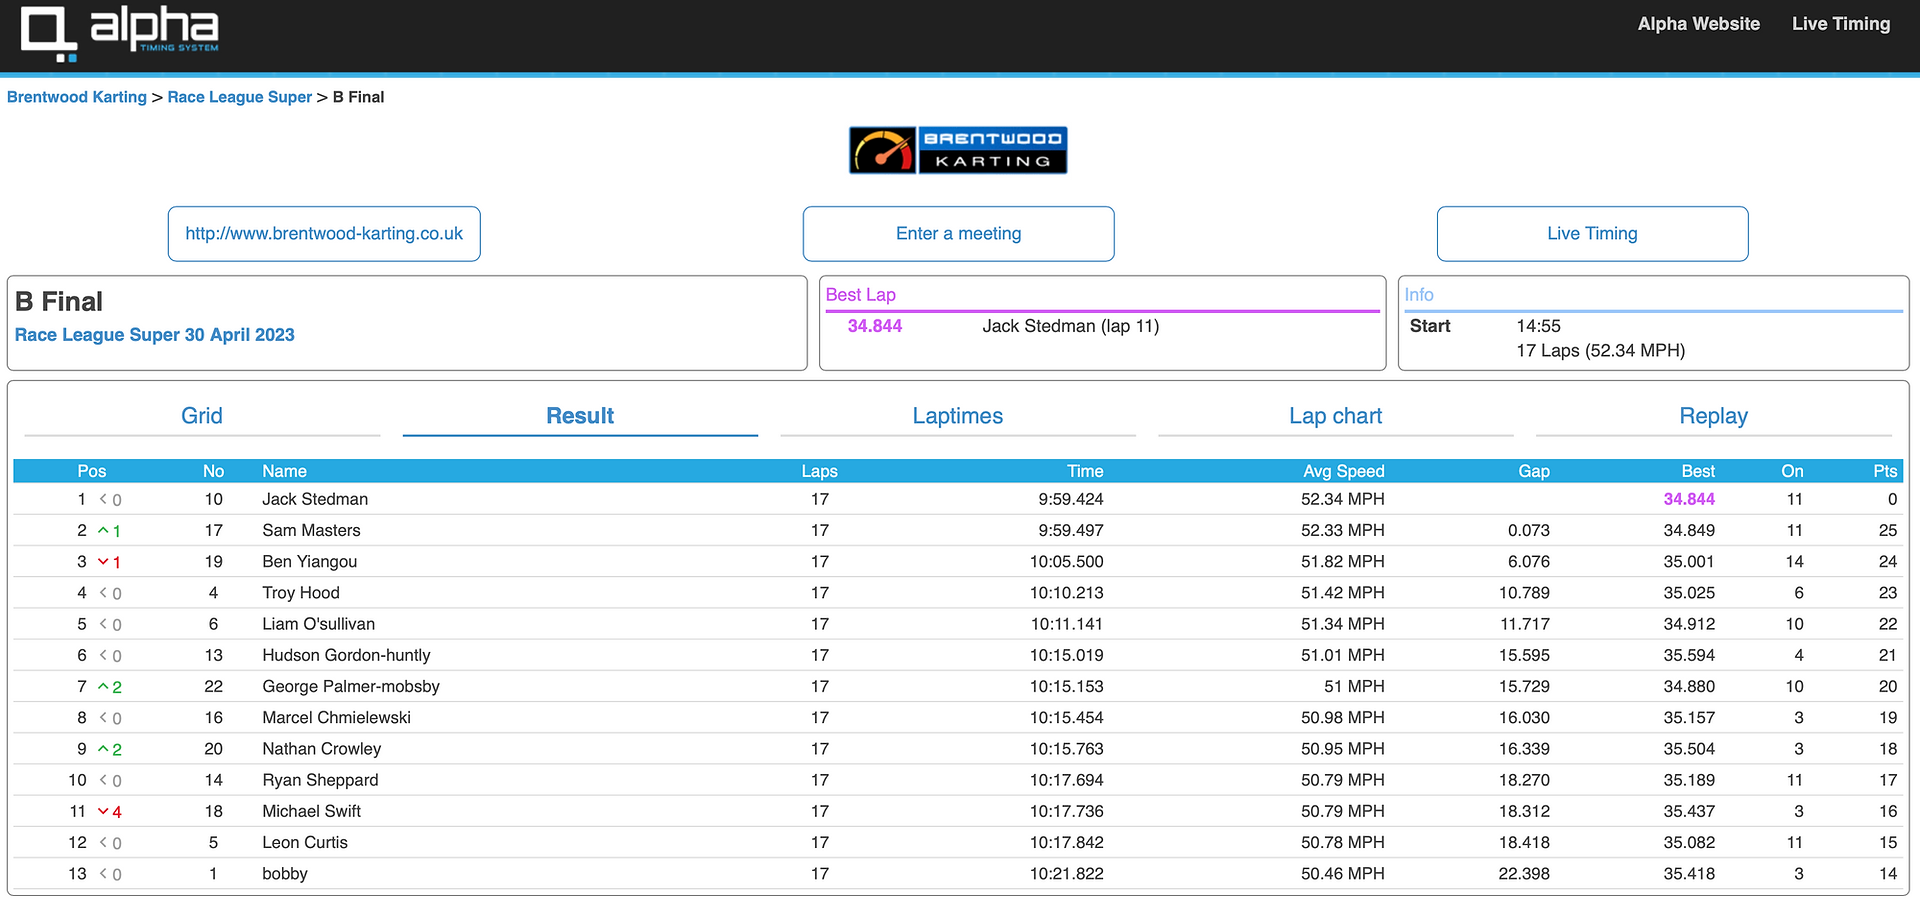Viewport: 1920px width, 917px height.
Task: Select the Replay tab
Action: 1713,416
